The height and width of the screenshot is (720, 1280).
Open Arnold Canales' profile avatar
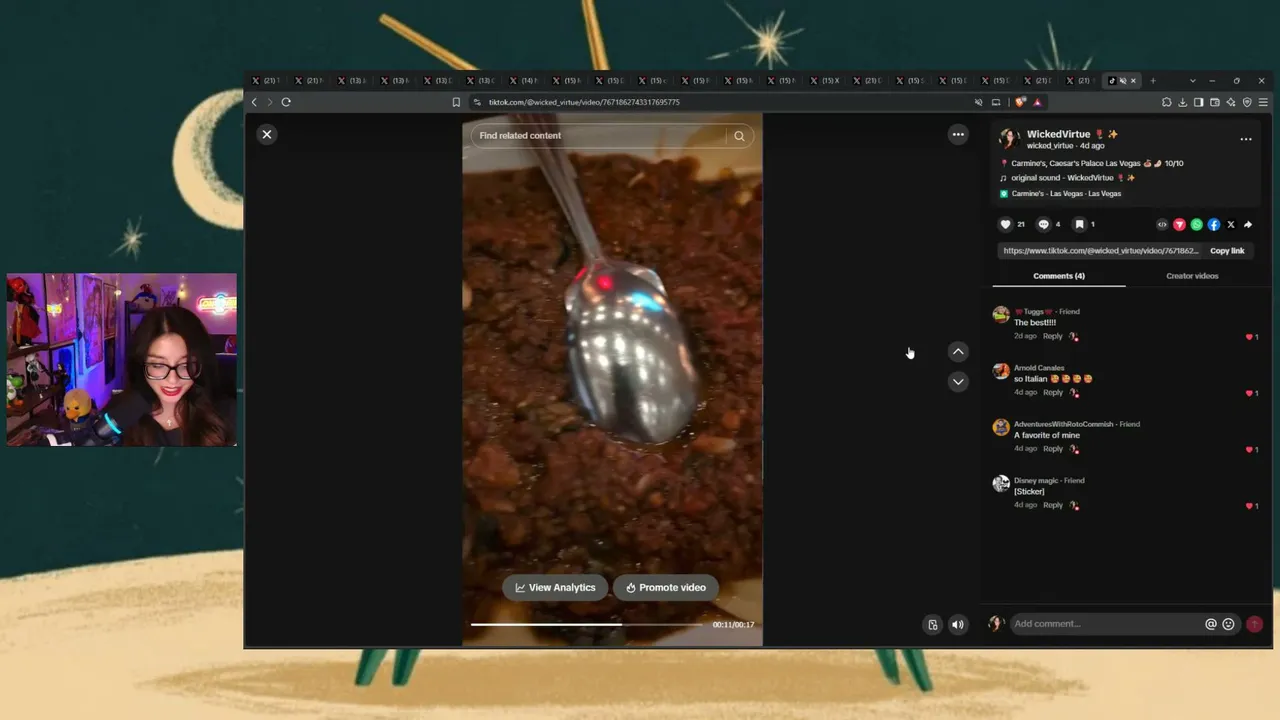(1001, 371)
